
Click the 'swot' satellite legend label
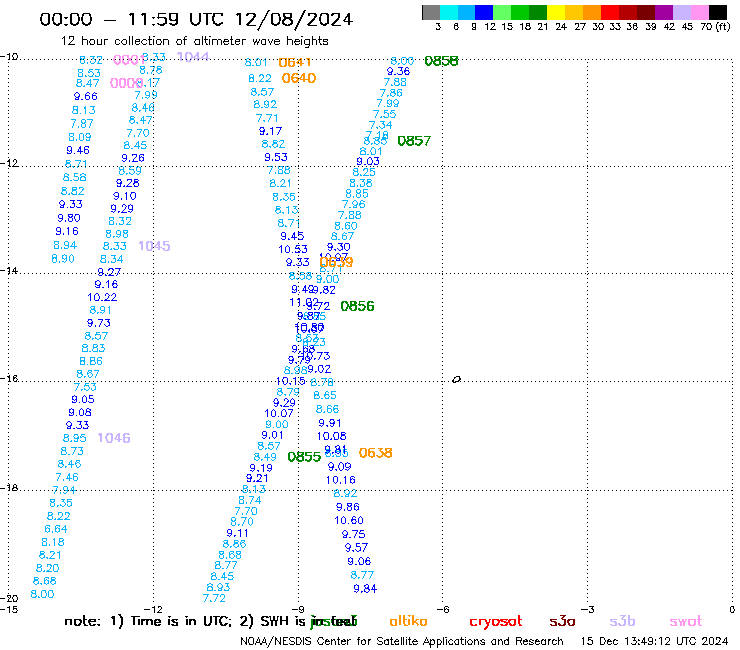tap(686, 622)
